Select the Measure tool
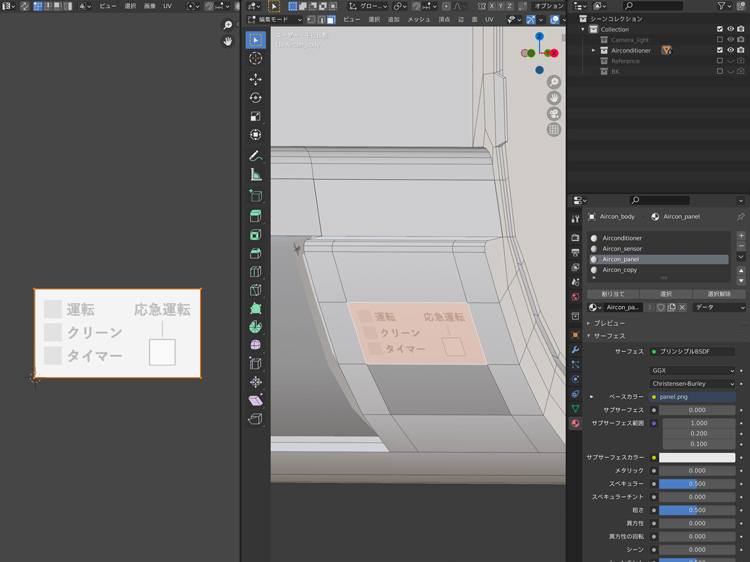 [255, 174]
